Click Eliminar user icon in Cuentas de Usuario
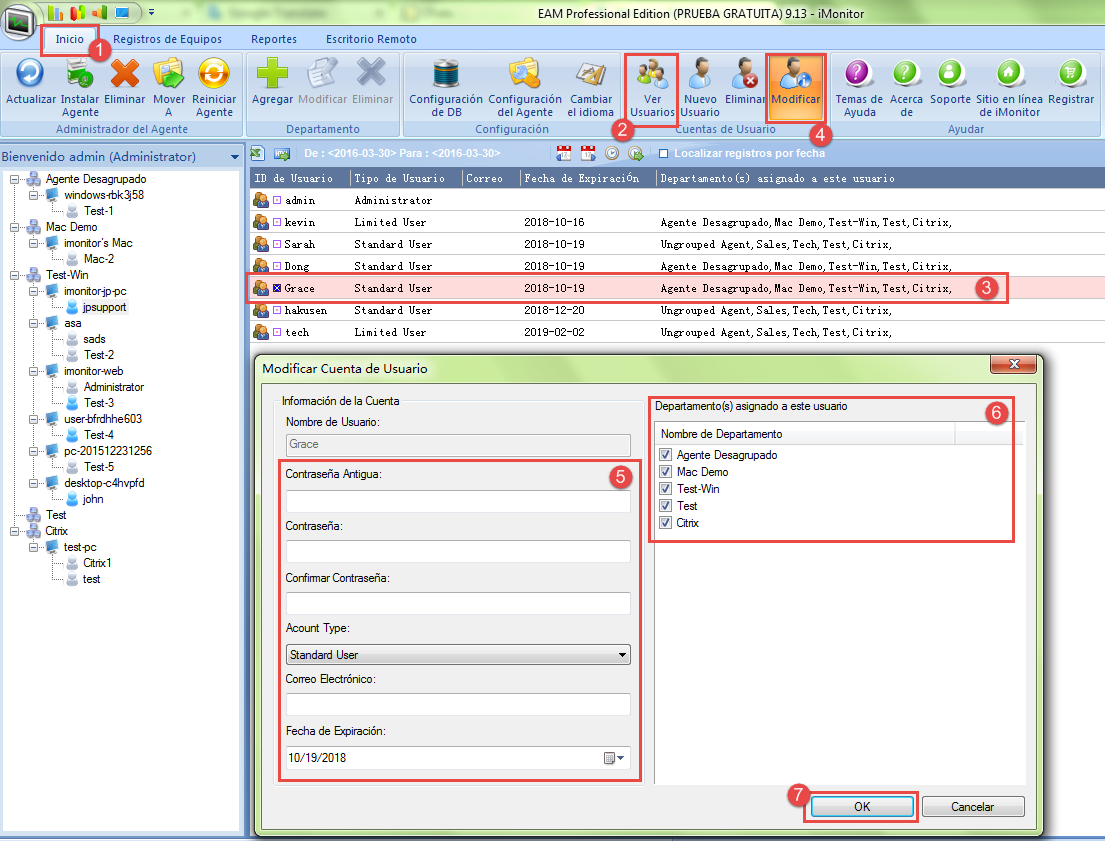Screen dimensions: 1105x841 (744, 73)
